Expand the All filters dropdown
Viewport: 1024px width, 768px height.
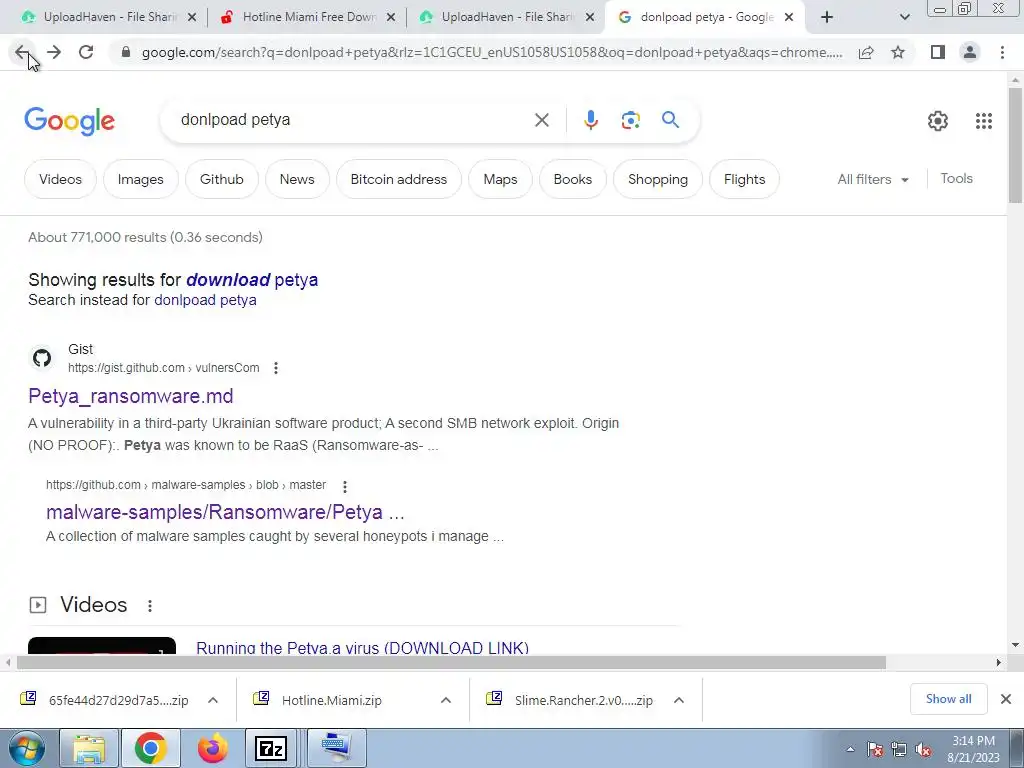[873, 179]
